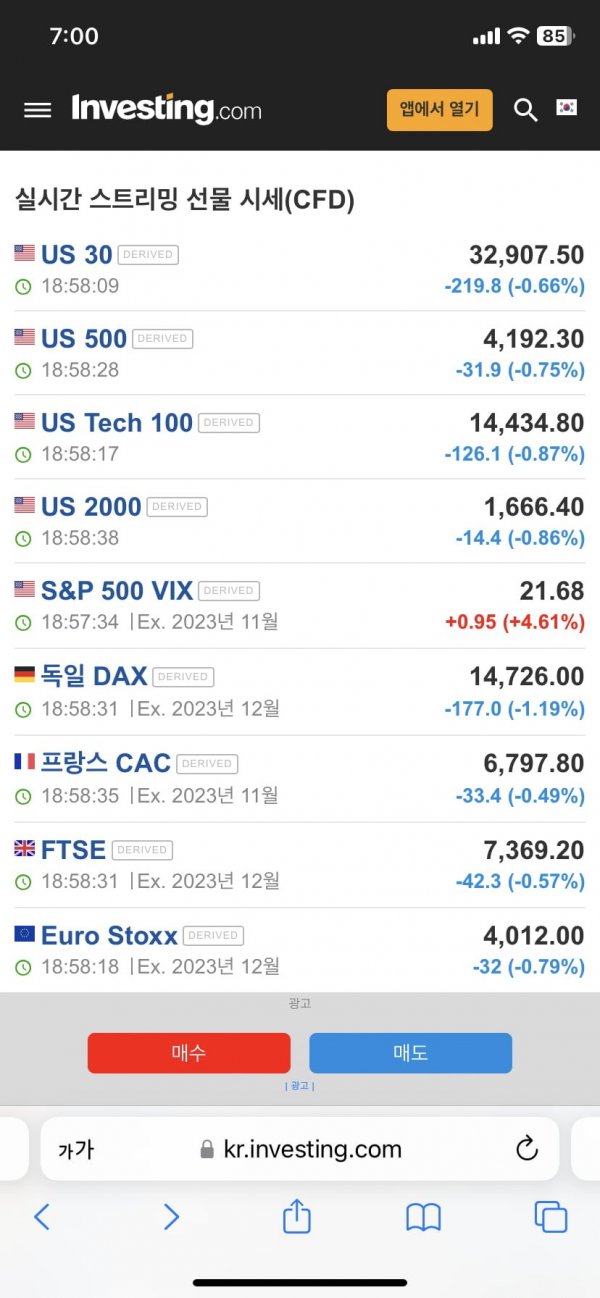Tap the 앱에서 열기 button
This screenshot has width=600, height=1298.
click(440, 109)
